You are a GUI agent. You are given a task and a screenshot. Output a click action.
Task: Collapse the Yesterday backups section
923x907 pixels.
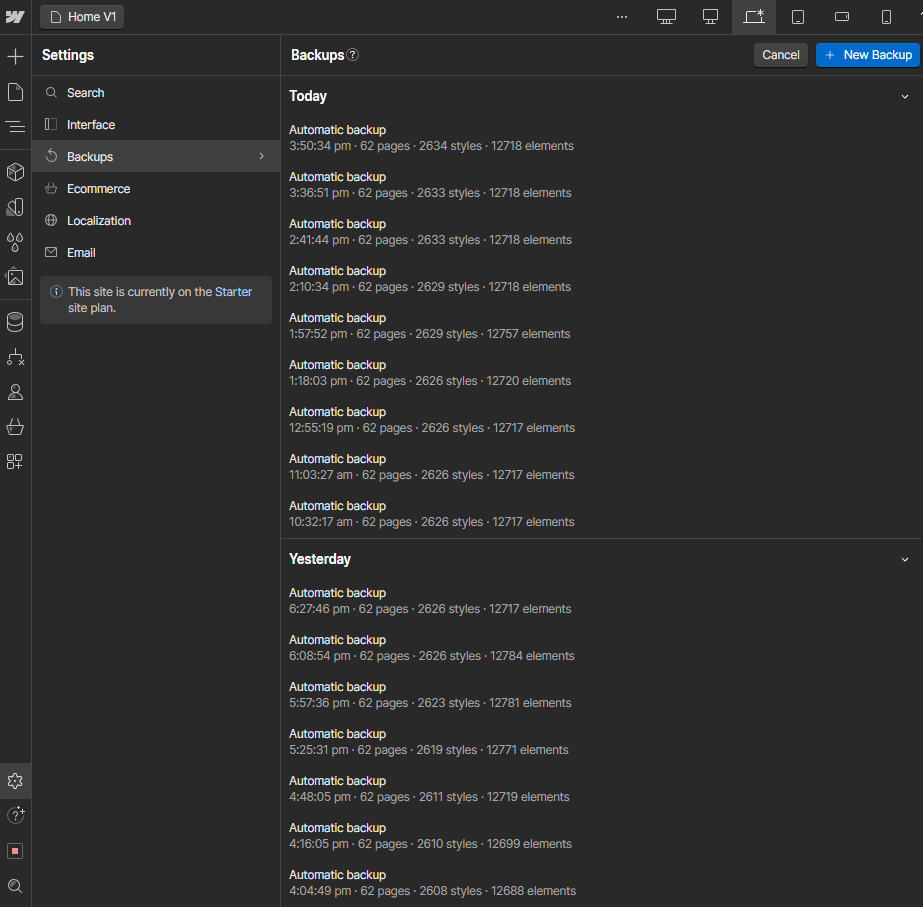click(x=905, y=559)
